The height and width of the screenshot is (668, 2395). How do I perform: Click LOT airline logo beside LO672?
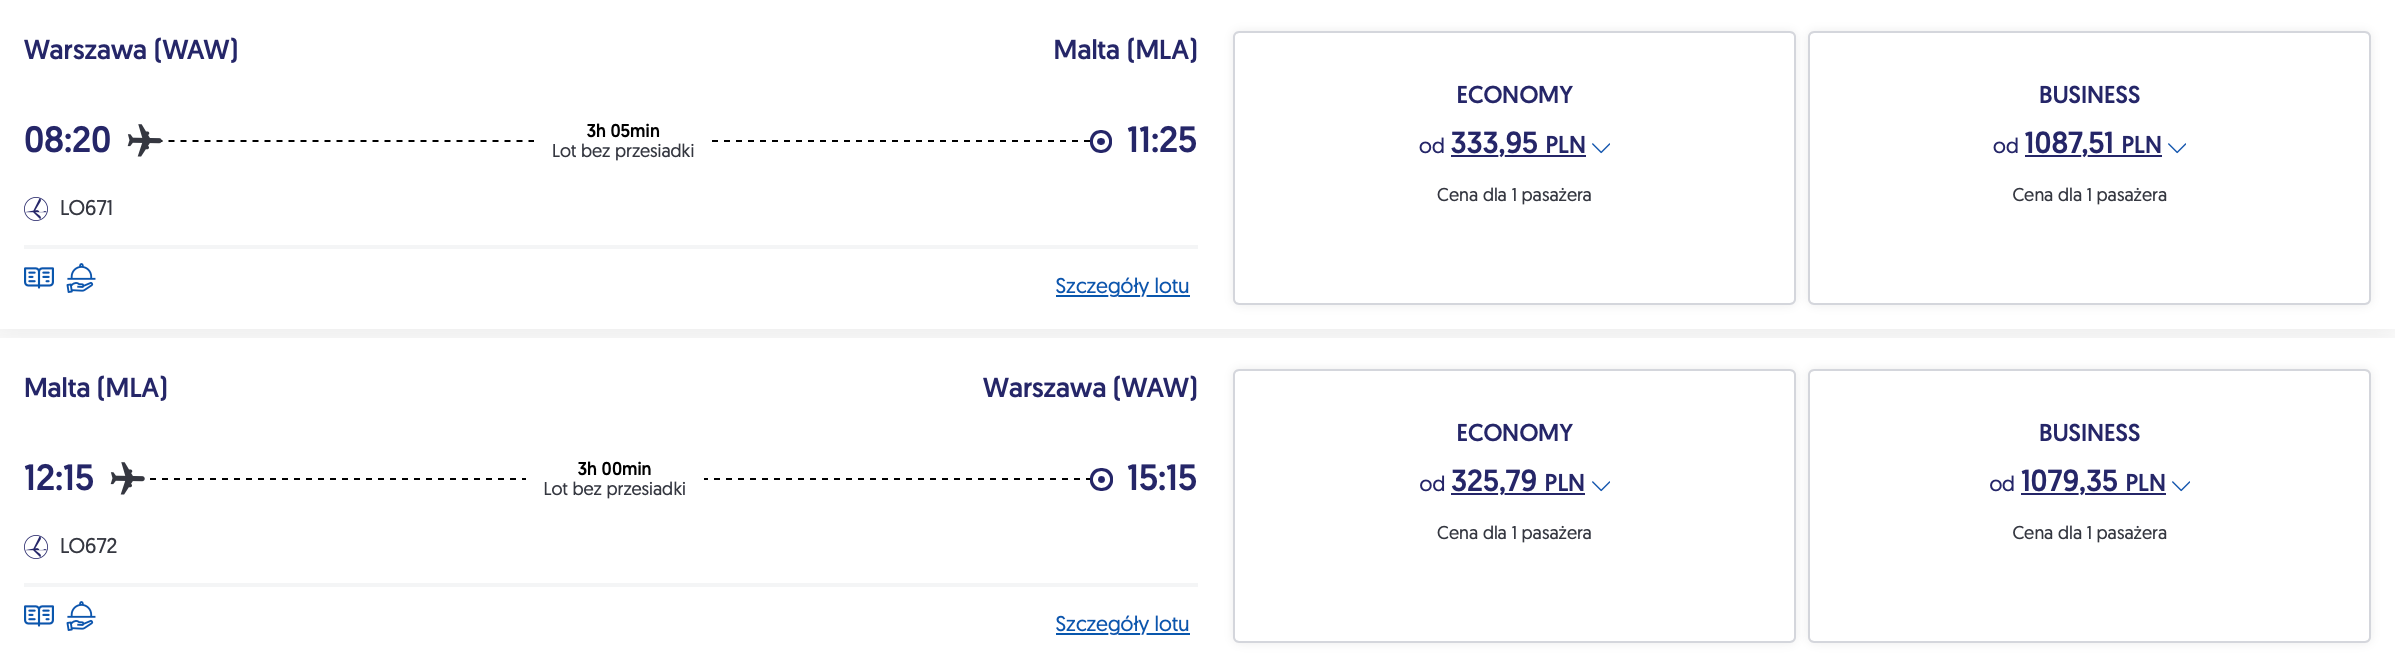point(36,547)
